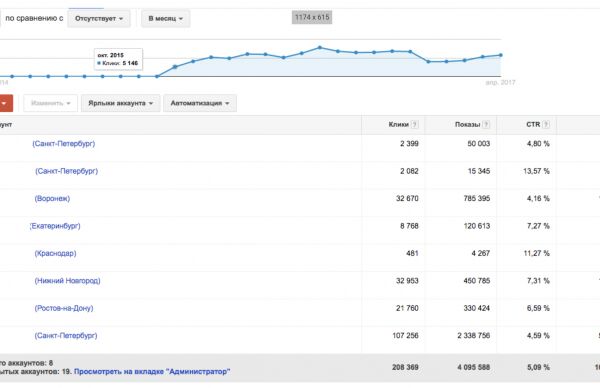This screenshot has height=388, width=600.
Task: Follow the Просмотреть на вкладке Администратор link
Action: 152,372
